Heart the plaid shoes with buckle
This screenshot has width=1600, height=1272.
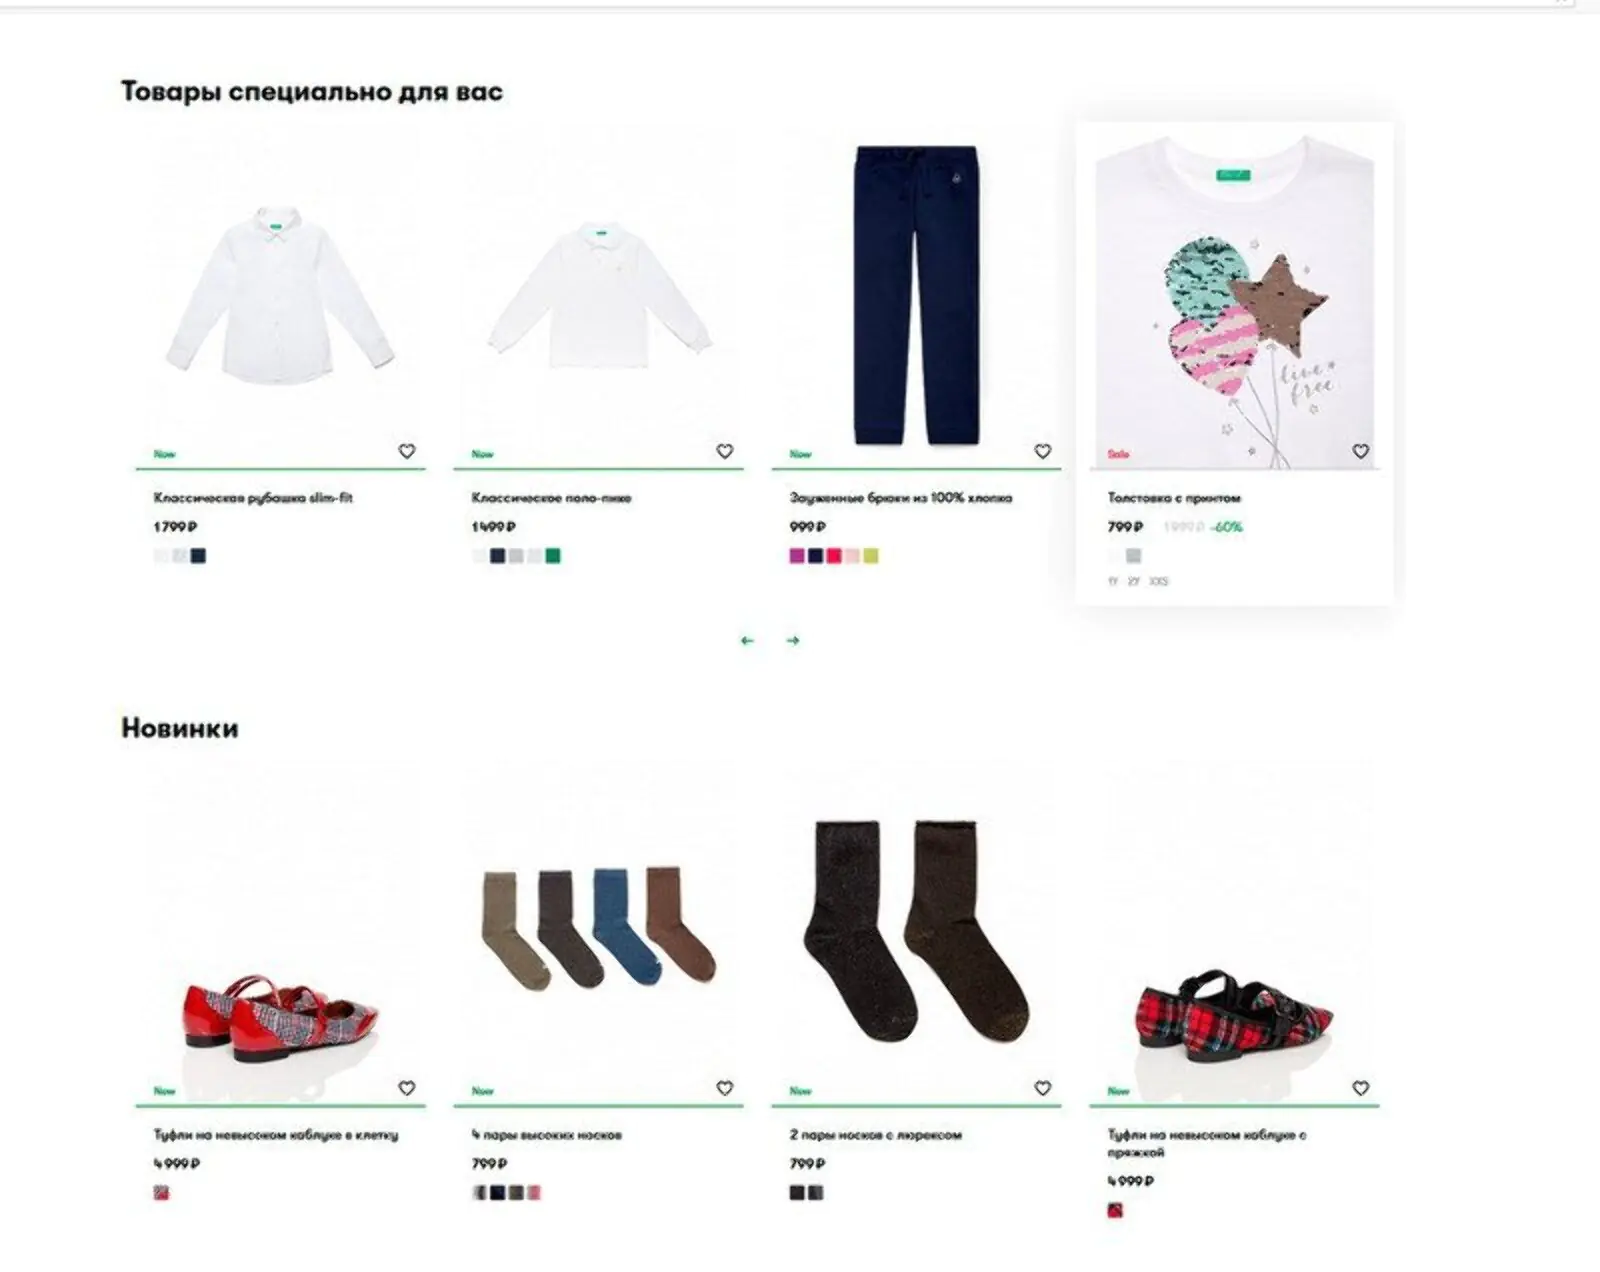[1360, 1088]
